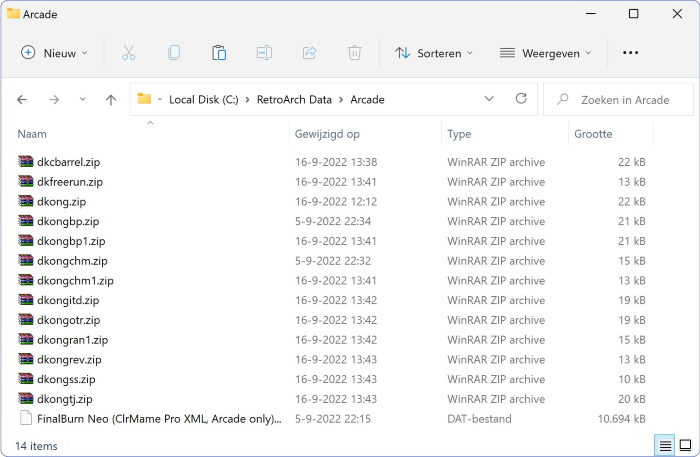Close the Arcade window
This screenshot has width=700, height=457.
pyautogui.click(x=677, y=14)
